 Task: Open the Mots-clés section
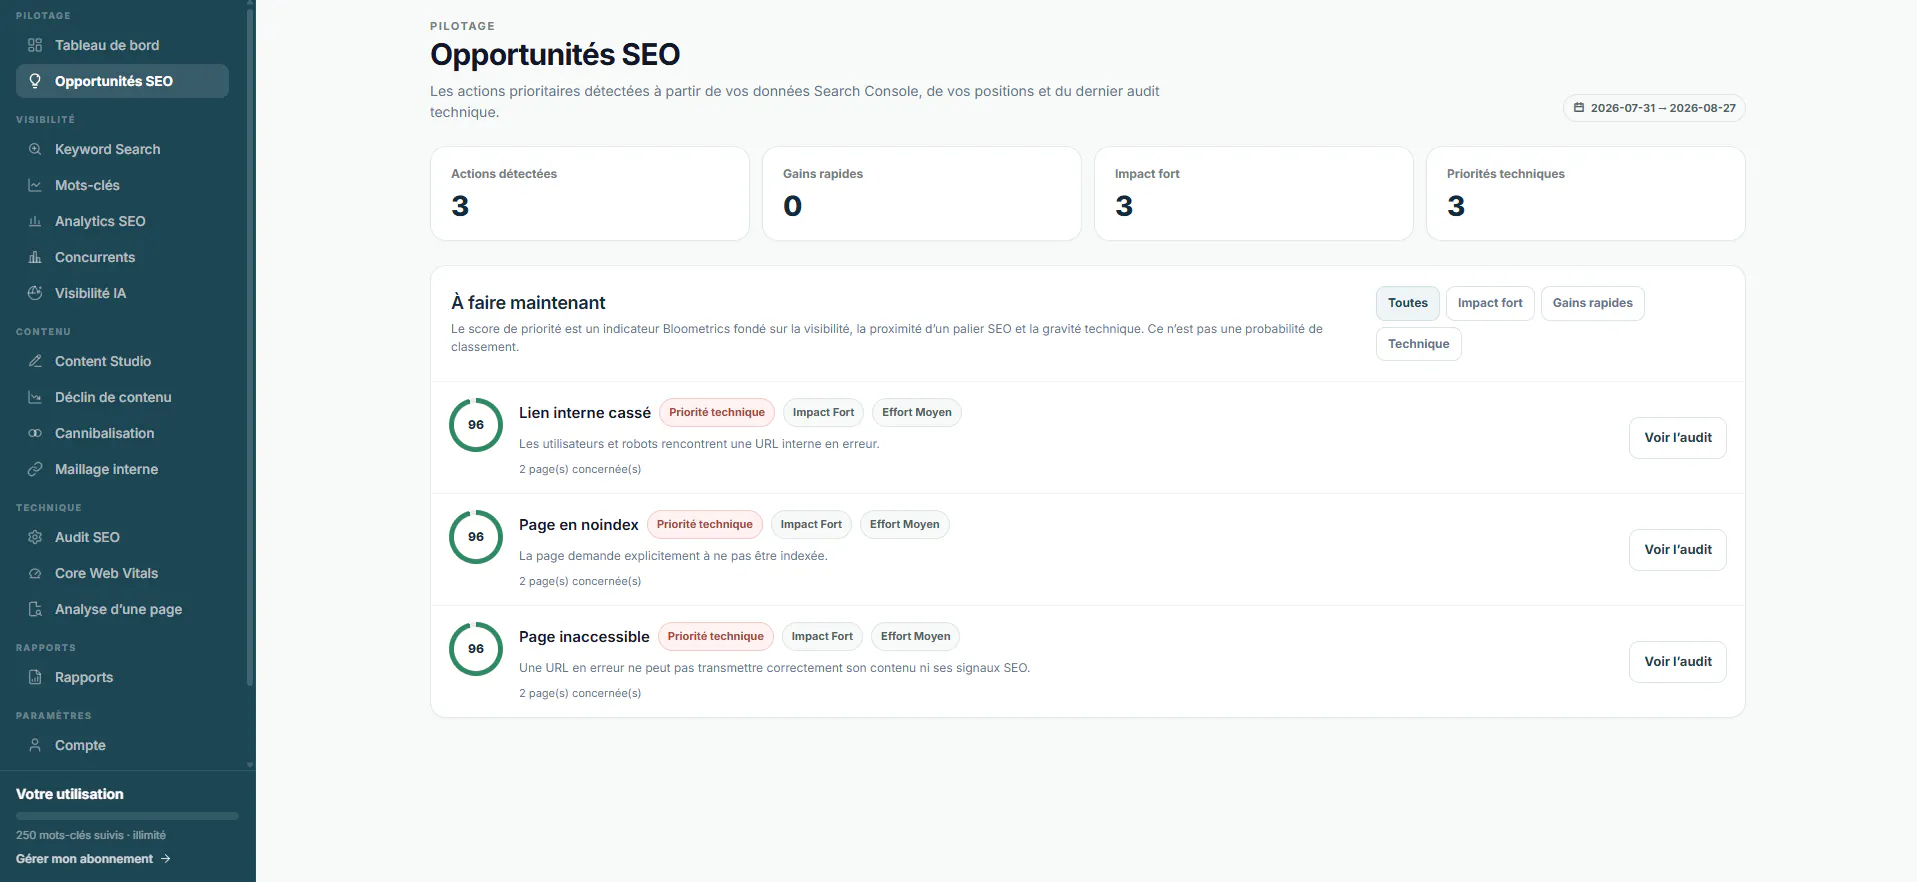point(122,185)
